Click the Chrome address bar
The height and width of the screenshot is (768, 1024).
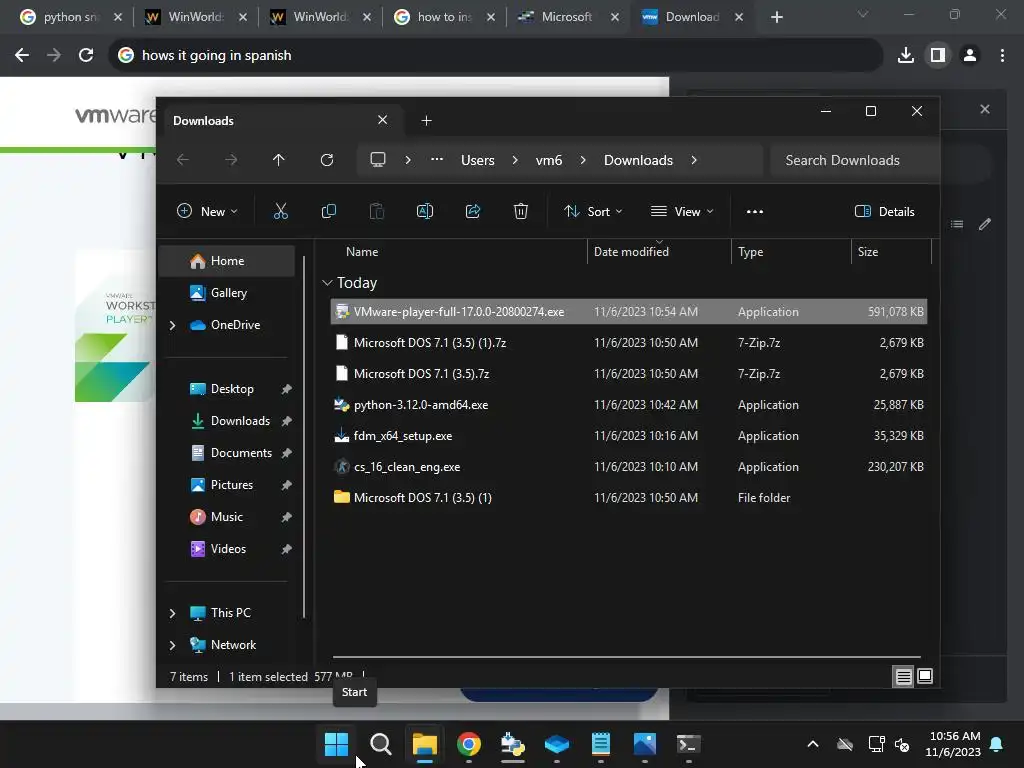tap(495, 56)
